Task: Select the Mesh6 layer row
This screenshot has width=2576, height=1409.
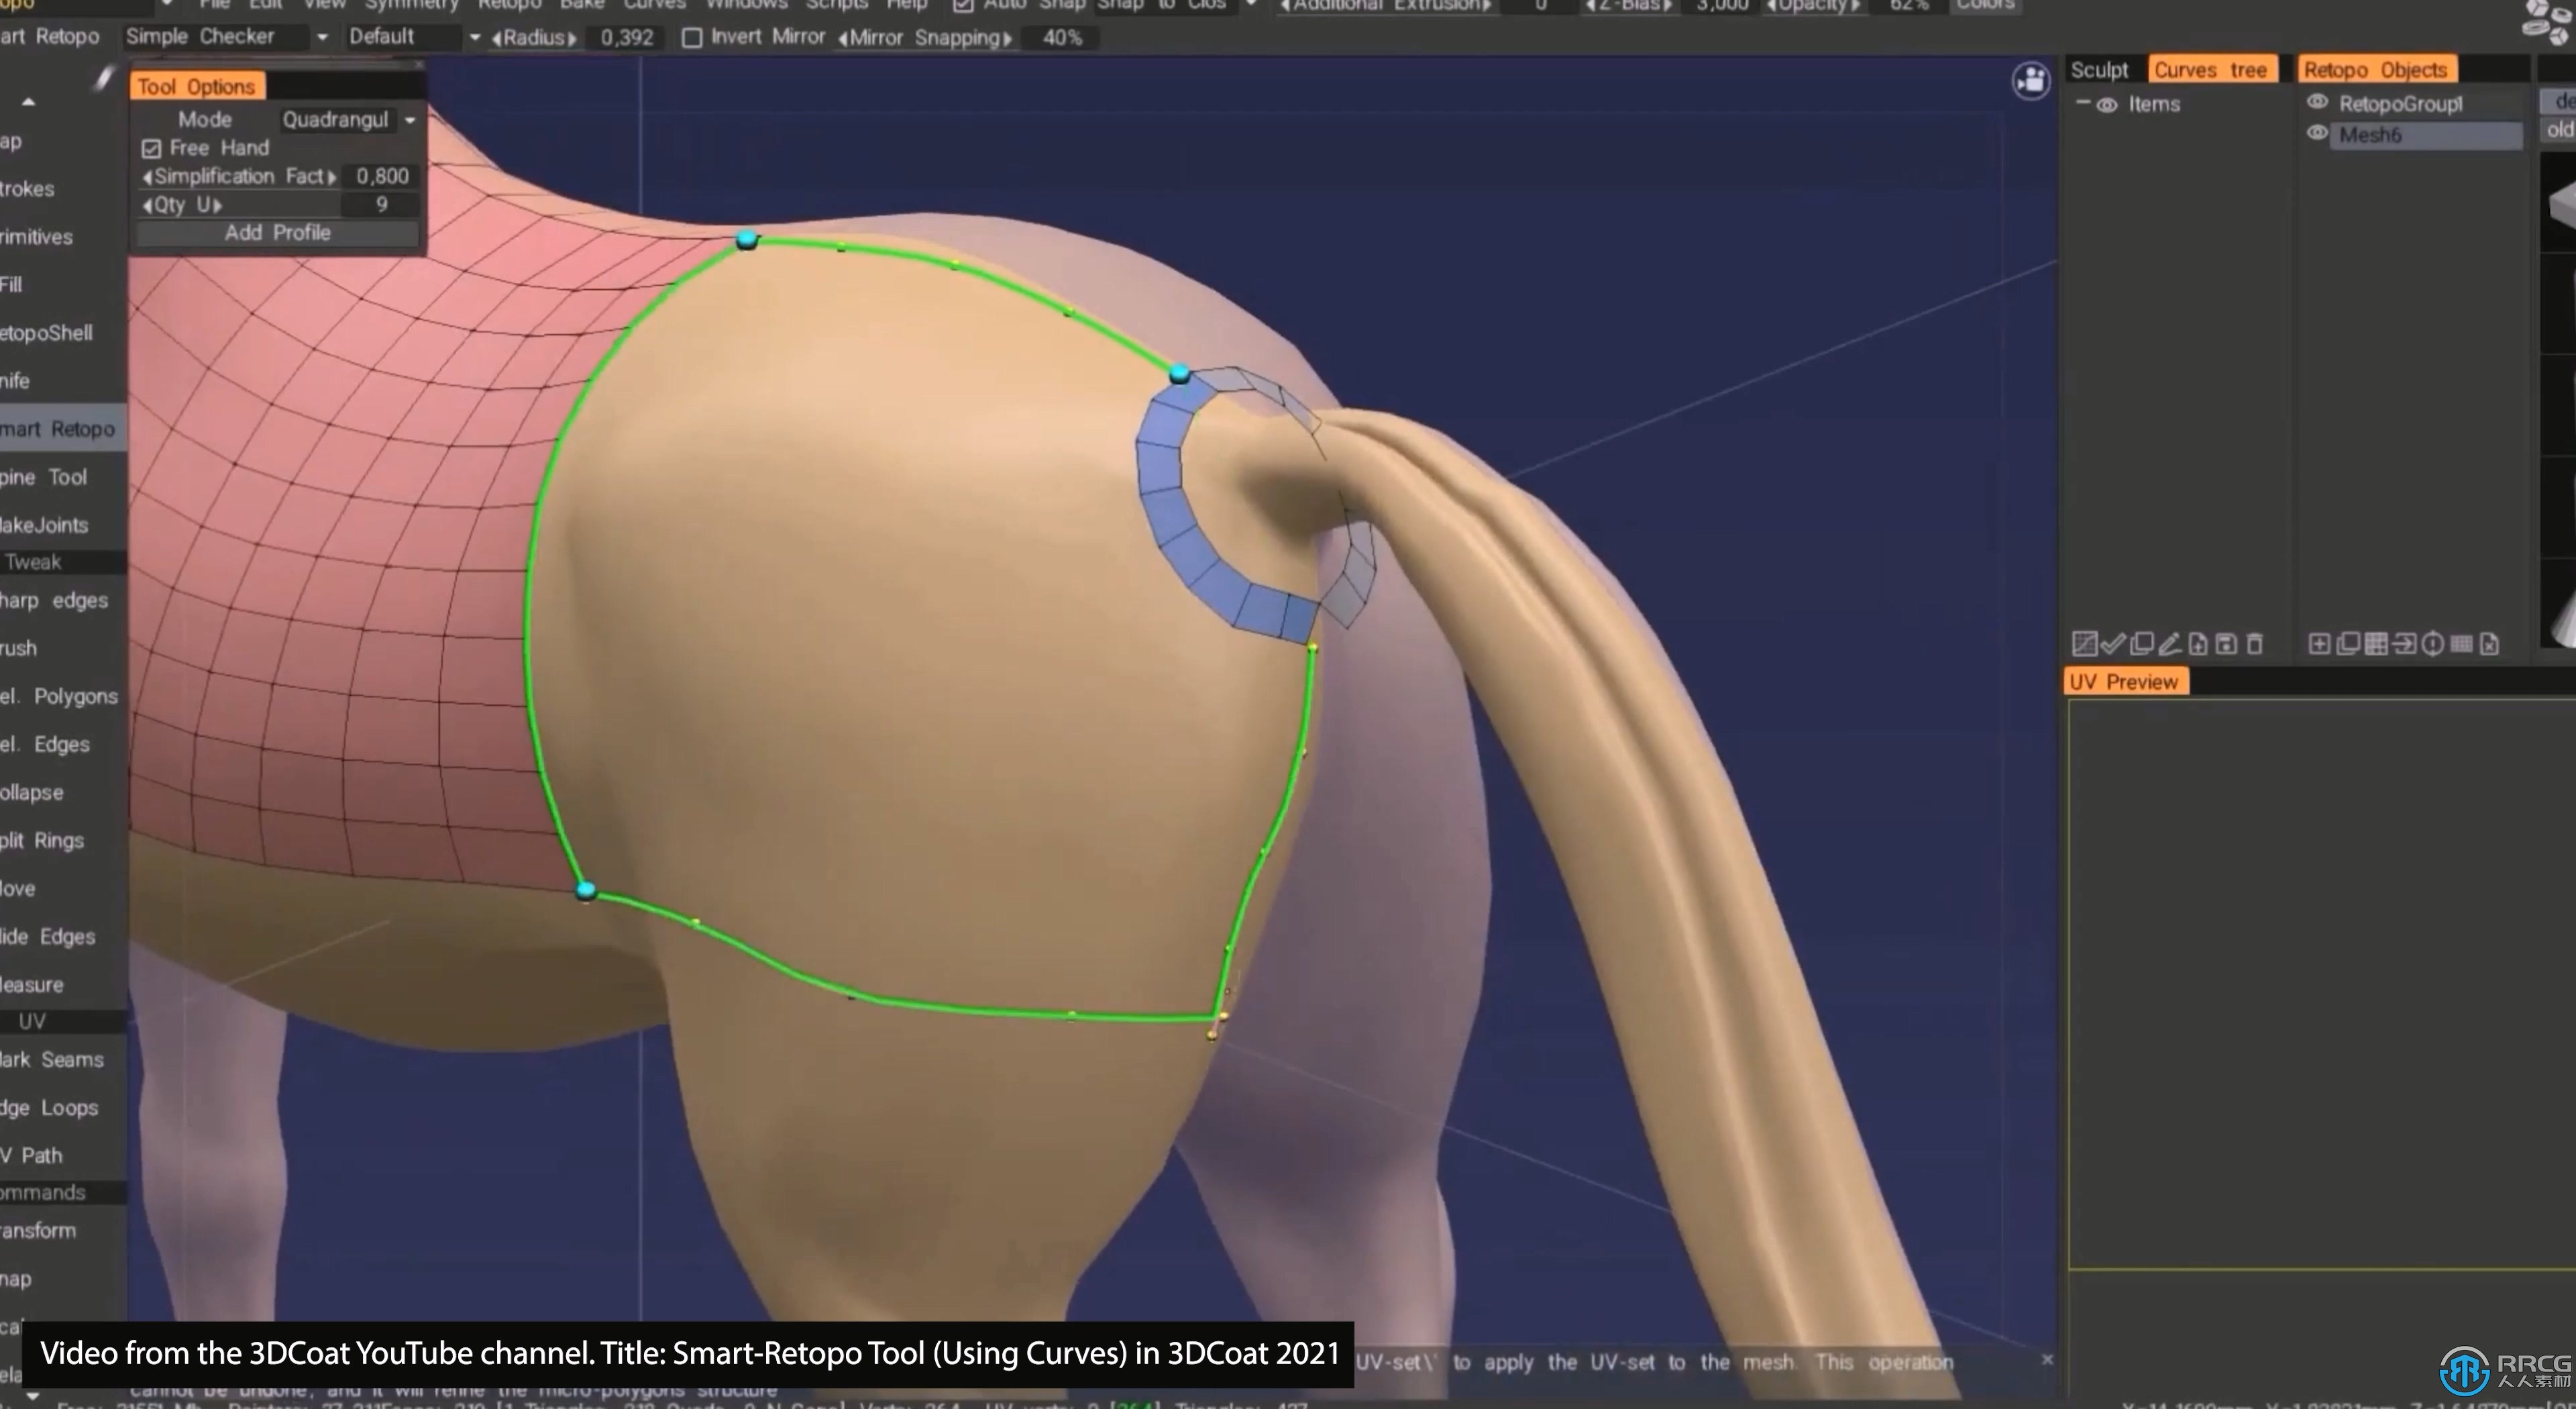Action: point(2425,135)
